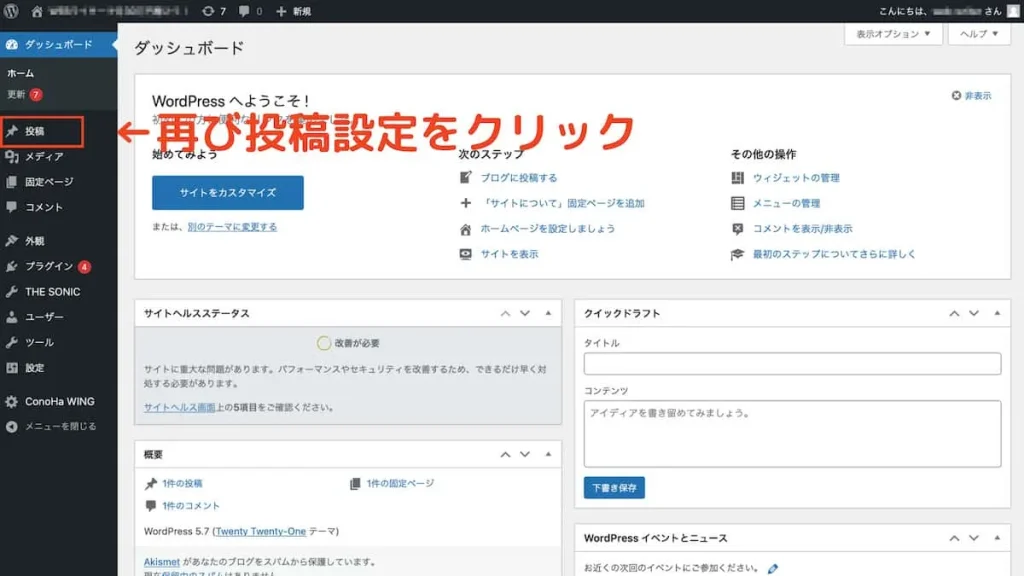This screenshot has height=576, width=1024.
Task: Open the ヘルプ dropdown
Action: [x=979, y=33]
